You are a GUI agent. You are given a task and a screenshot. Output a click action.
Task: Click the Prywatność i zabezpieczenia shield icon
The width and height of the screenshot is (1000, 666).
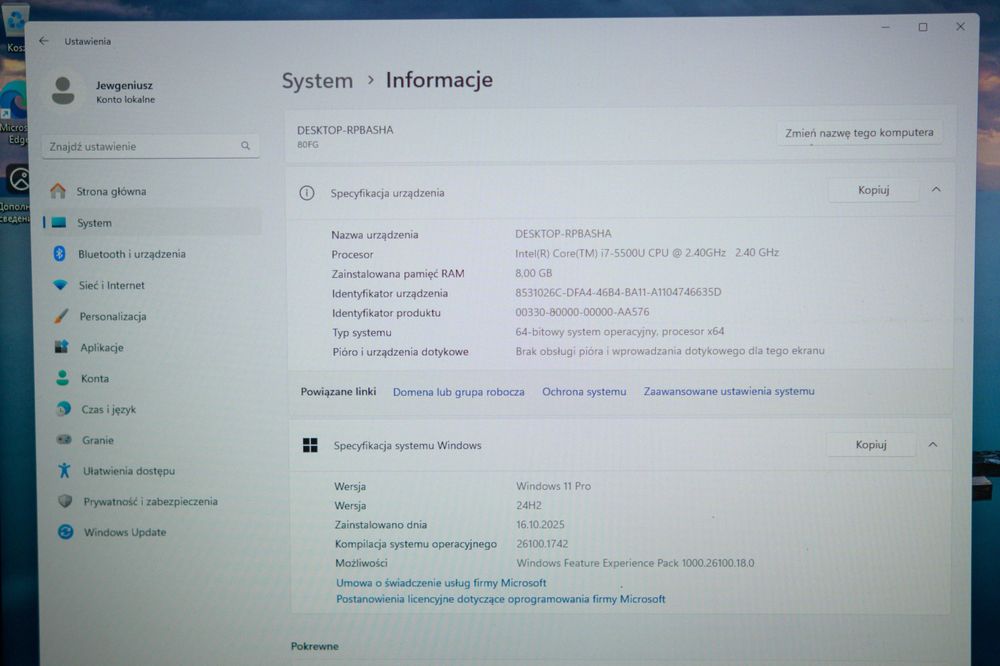click(65, 501)
